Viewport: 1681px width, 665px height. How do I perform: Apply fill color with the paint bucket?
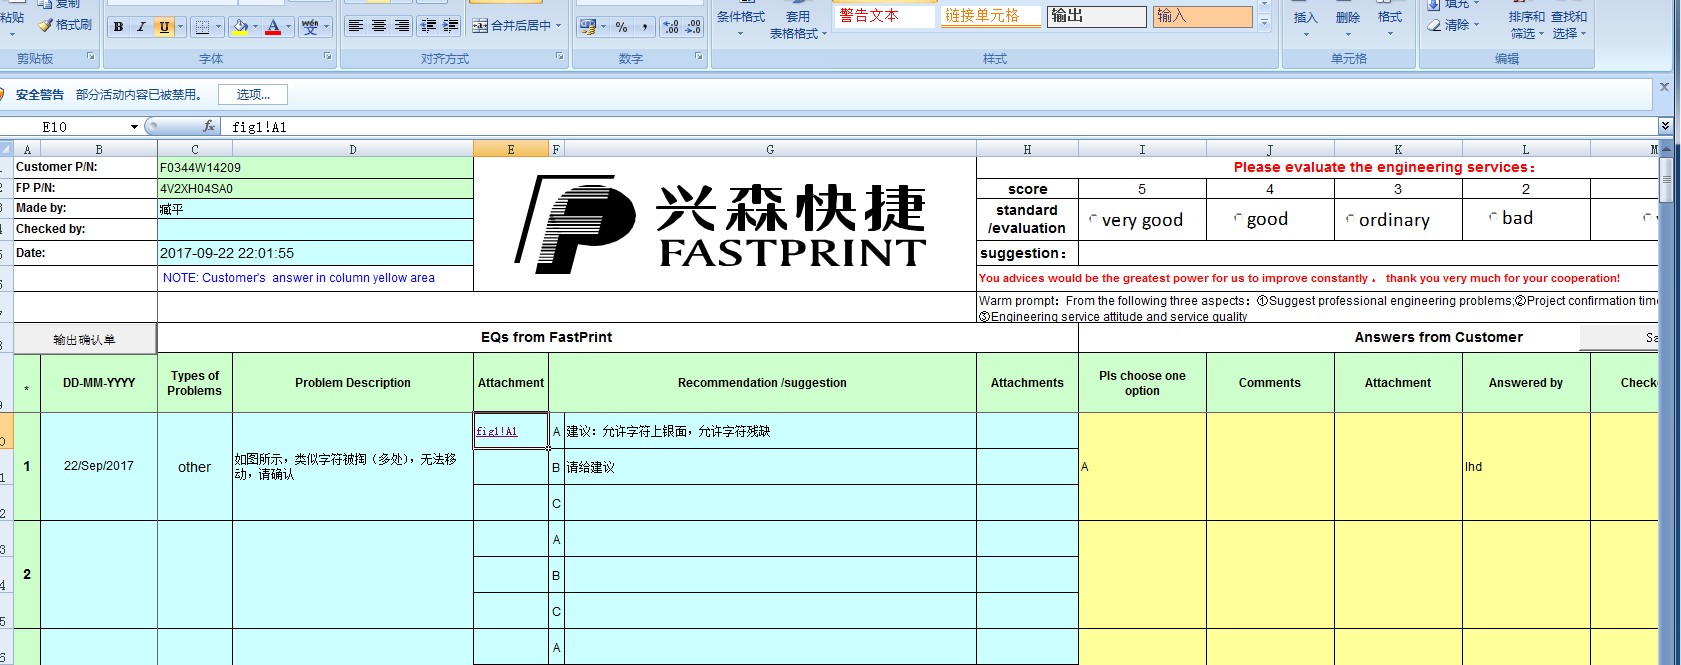tap(240, 27)
